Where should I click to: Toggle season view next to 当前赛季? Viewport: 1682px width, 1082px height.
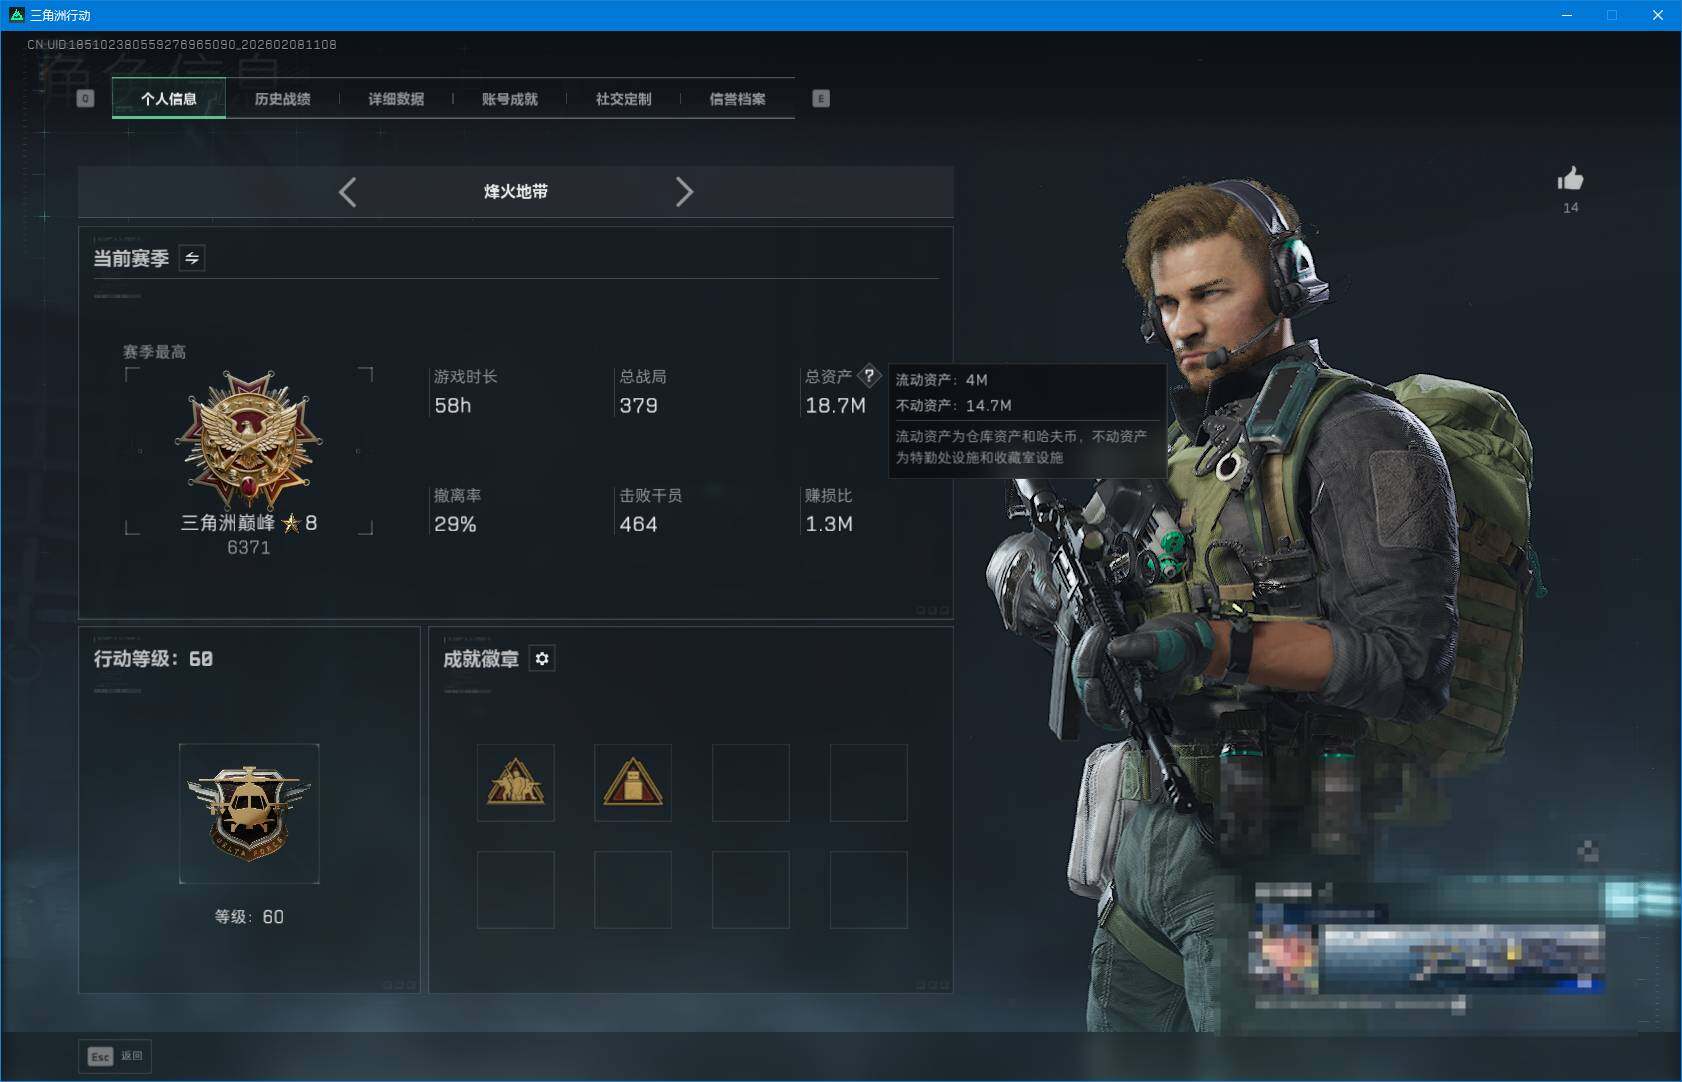[x=192, y=258]
